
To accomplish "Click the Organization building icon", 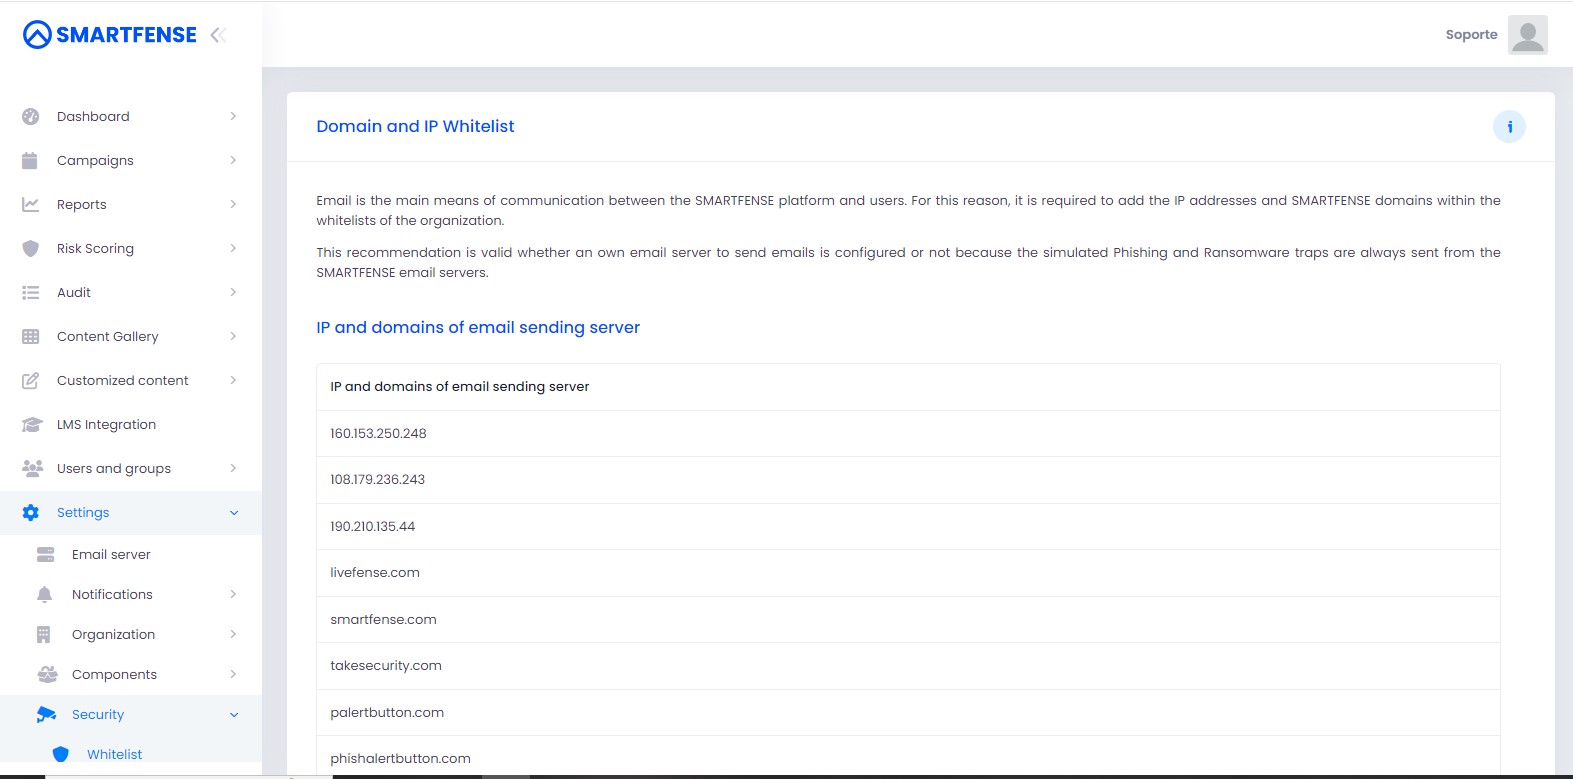I will (x=43, y=634).
